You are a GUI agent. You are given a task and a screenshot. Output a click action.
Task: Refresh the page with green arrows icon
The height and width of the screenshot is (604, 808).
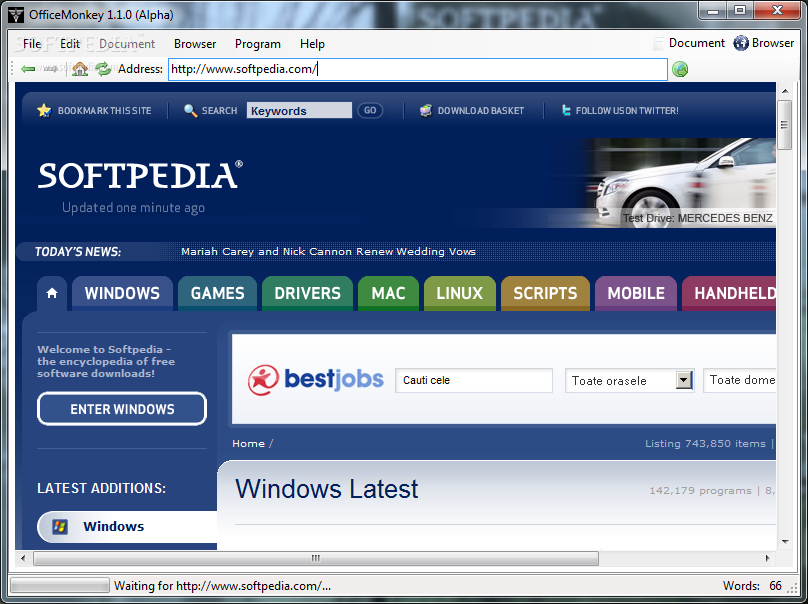point(103,69)
